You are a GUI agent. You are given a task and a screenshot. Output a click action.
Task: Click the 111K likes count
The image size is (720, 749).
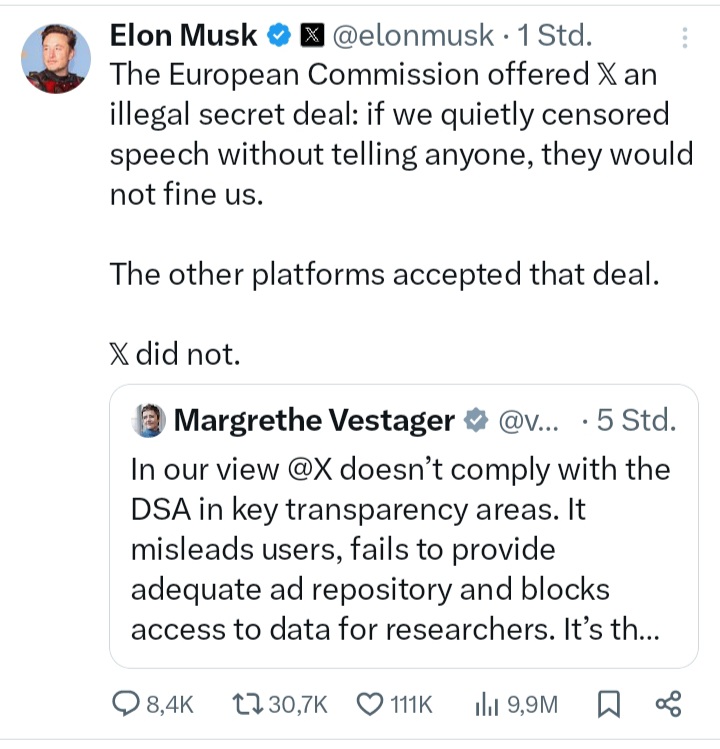point(410,705)
